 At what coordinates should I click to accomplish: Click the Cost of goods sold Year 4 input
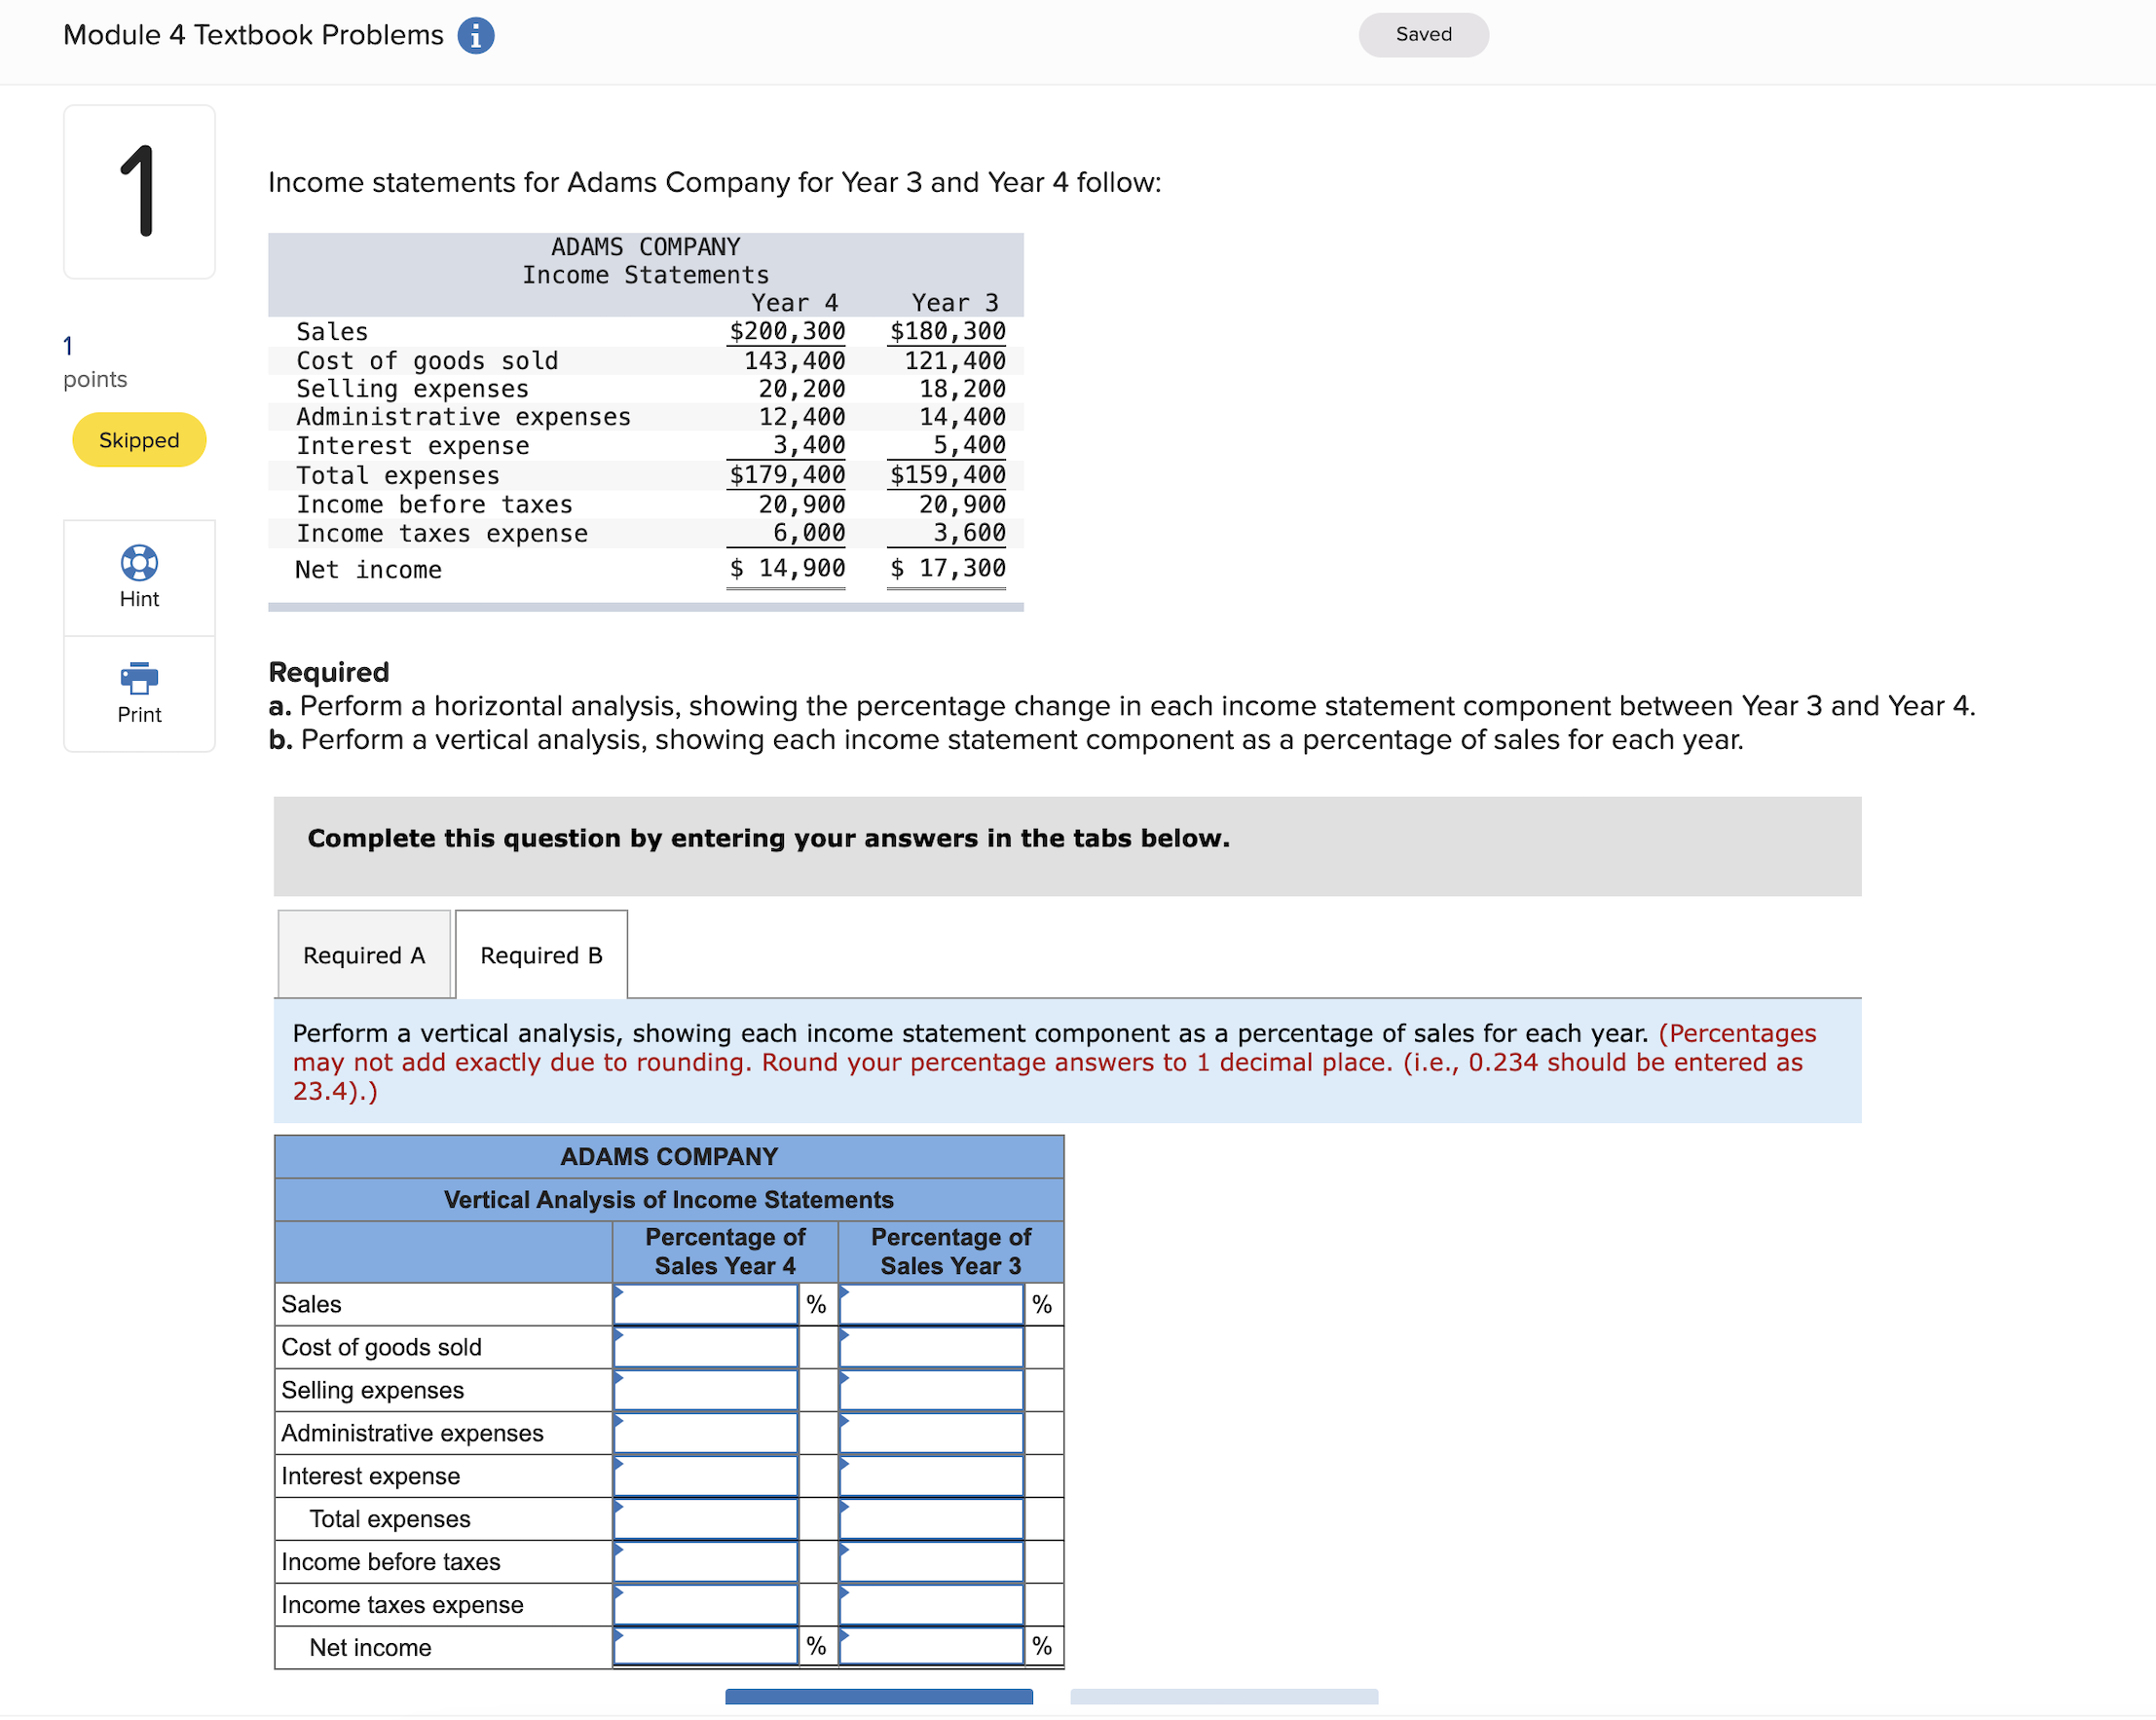click(705, 1347)
